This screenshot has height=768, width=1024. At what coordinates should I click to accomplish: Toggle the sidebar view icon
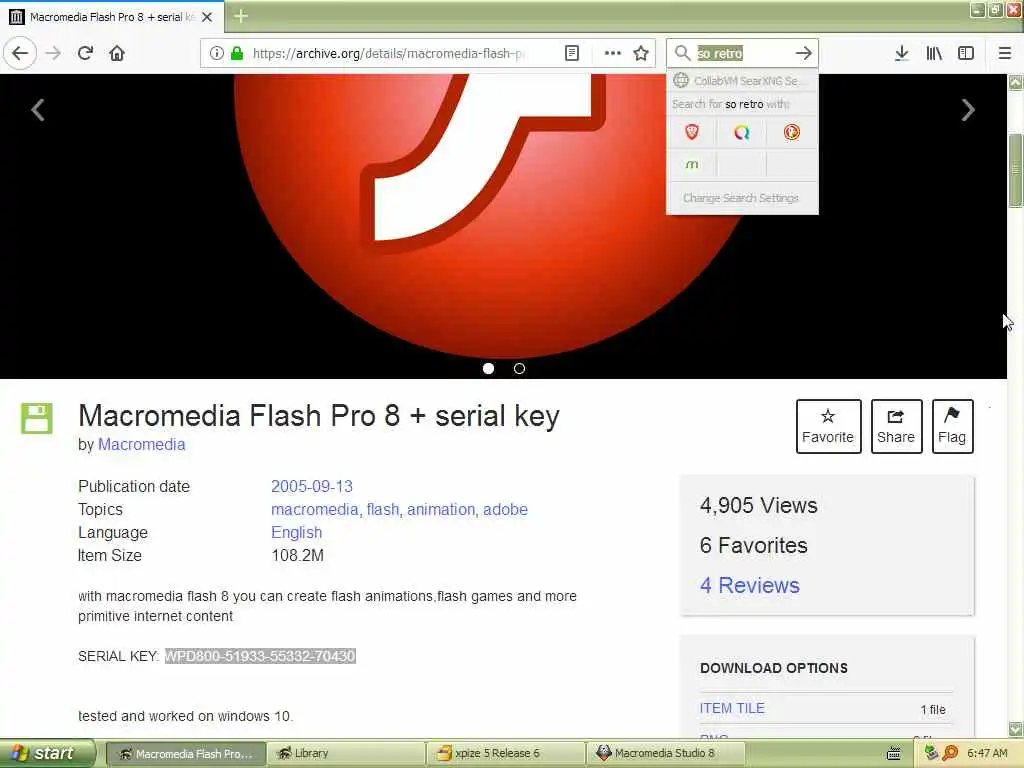point(966,53)
